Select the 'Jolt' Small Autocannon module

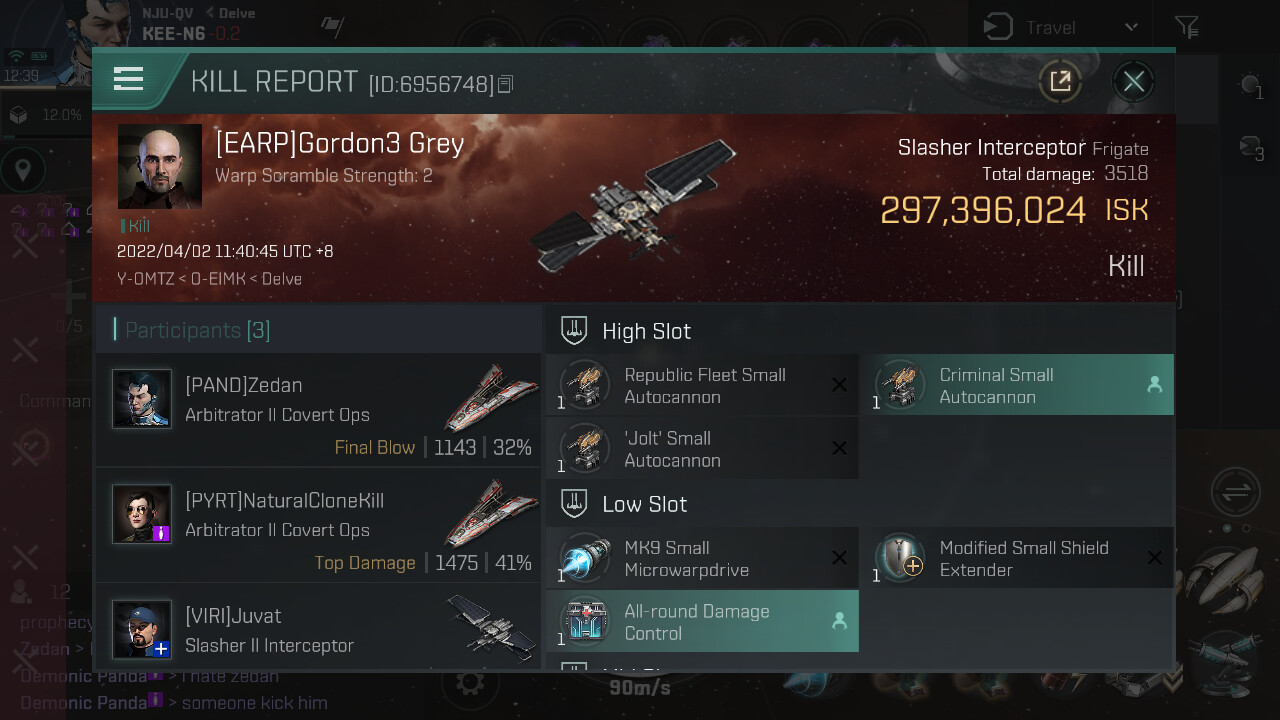point(702,448)
